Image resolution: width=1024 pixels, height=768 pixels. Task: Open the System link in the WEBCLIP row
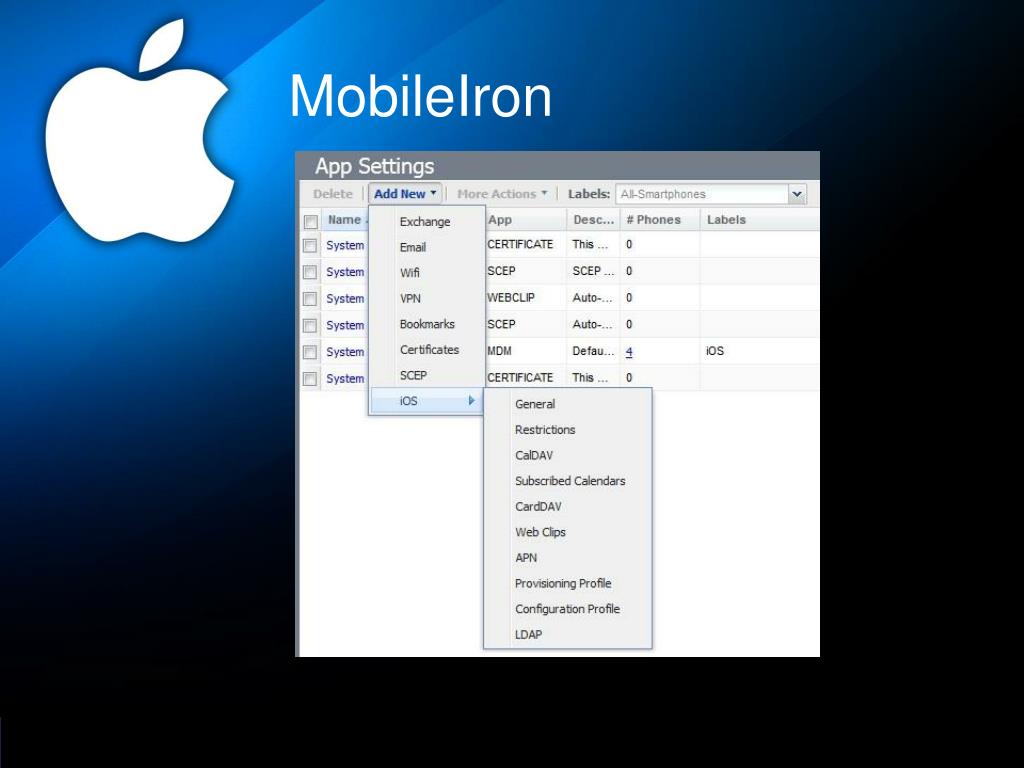pos(345,298)
